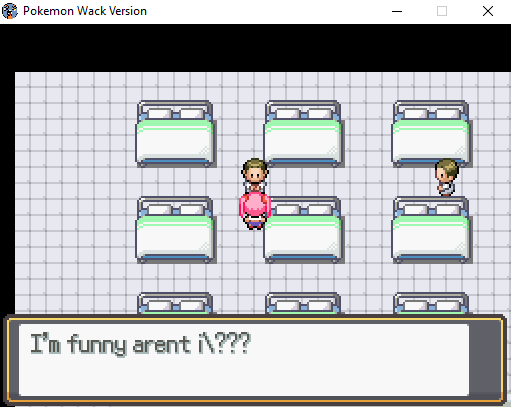This screenshot has height=407, width=511.
Task: Click the mustached man facing the player
Action: pos(255,176)
